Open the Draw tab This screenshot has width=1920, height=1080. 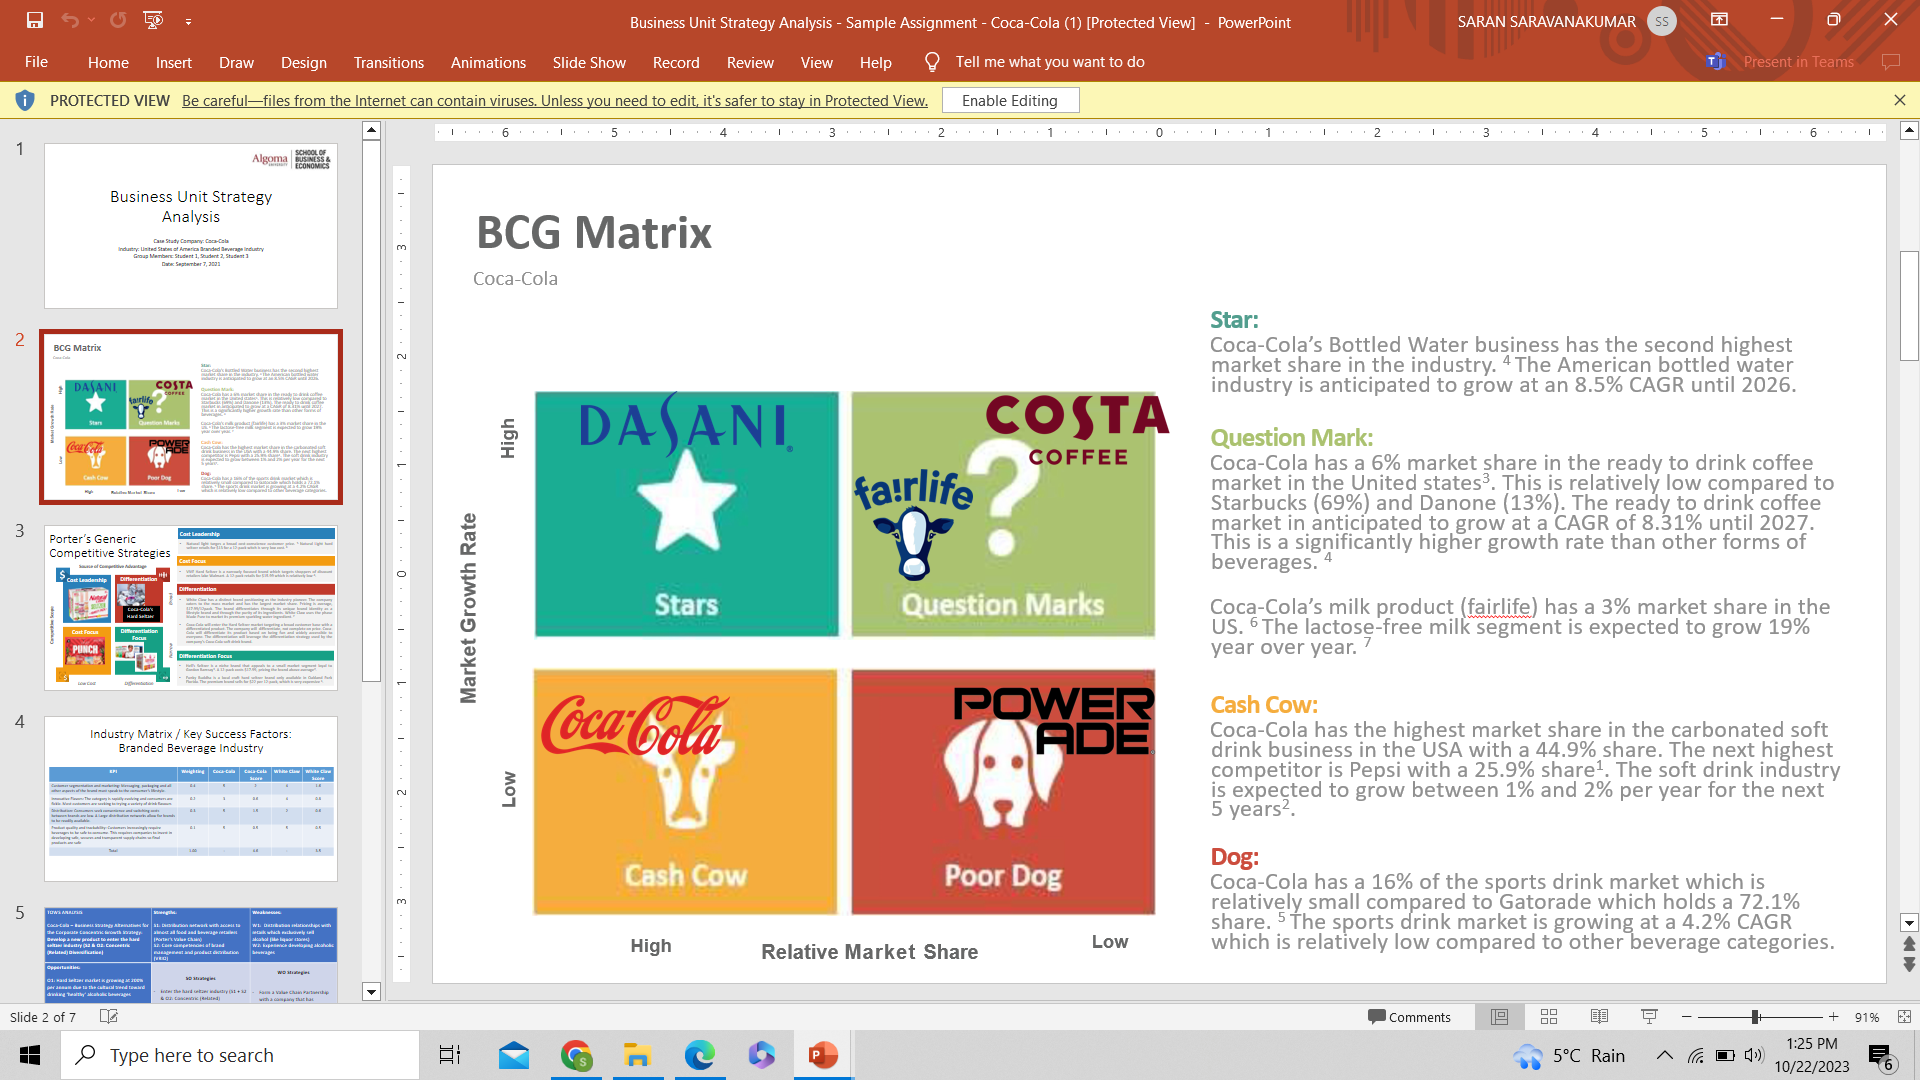pos(237,62)
